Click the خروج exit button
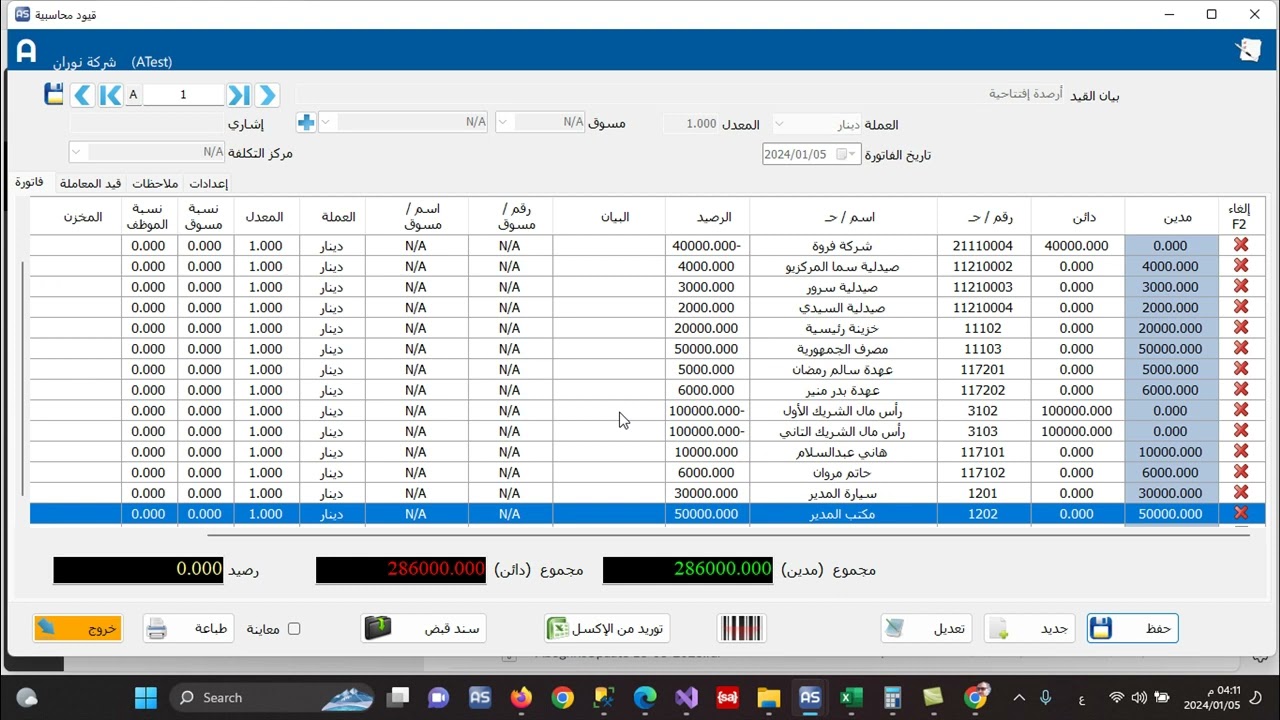The image size is (1280, 720). [x=78, y=628]
